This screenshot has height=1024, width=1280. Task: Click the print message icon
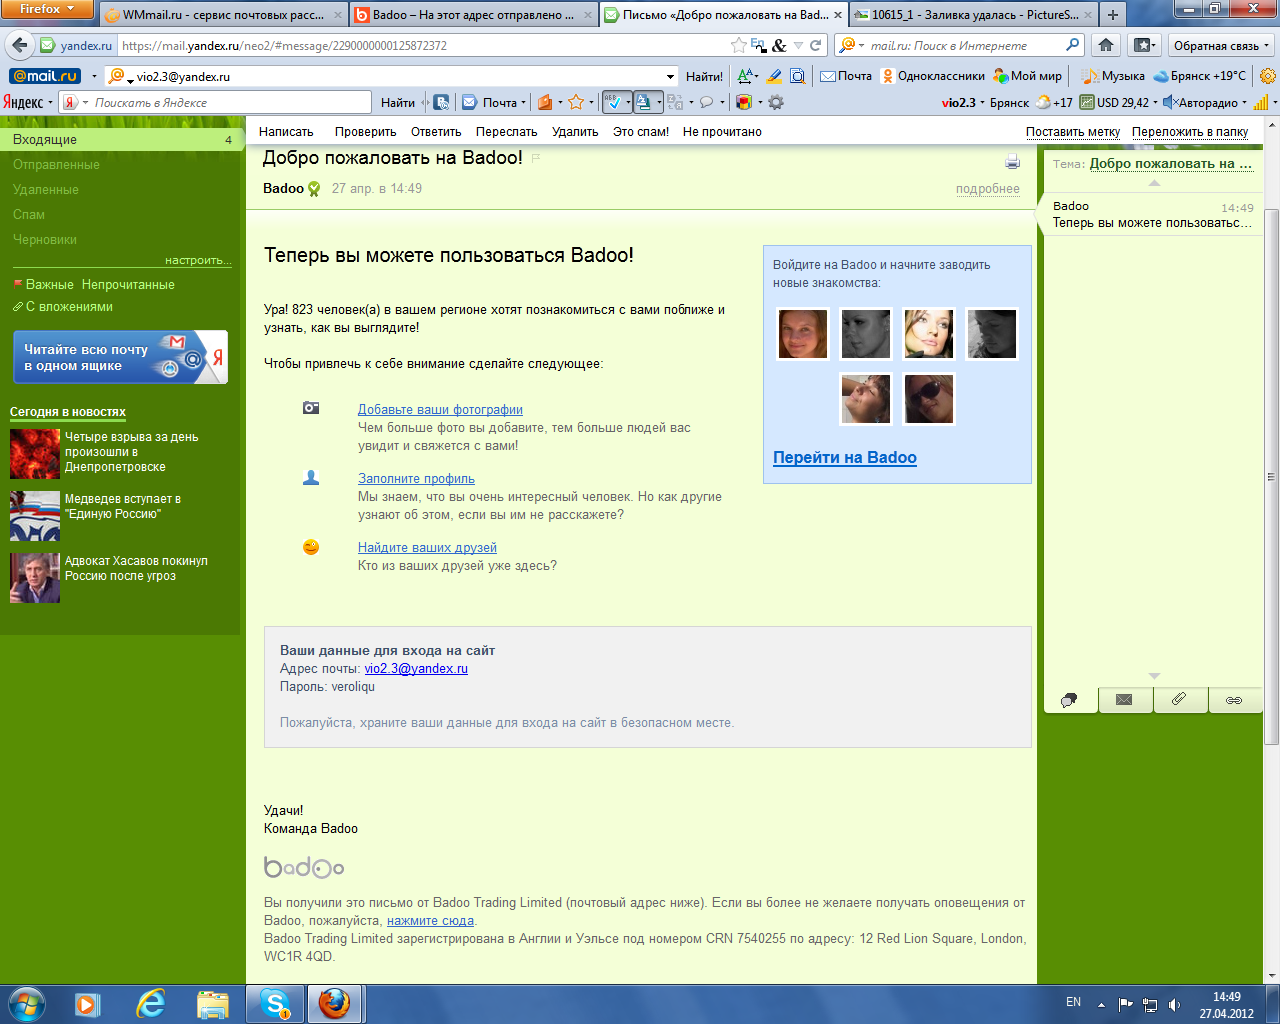tap(1012, 162)
